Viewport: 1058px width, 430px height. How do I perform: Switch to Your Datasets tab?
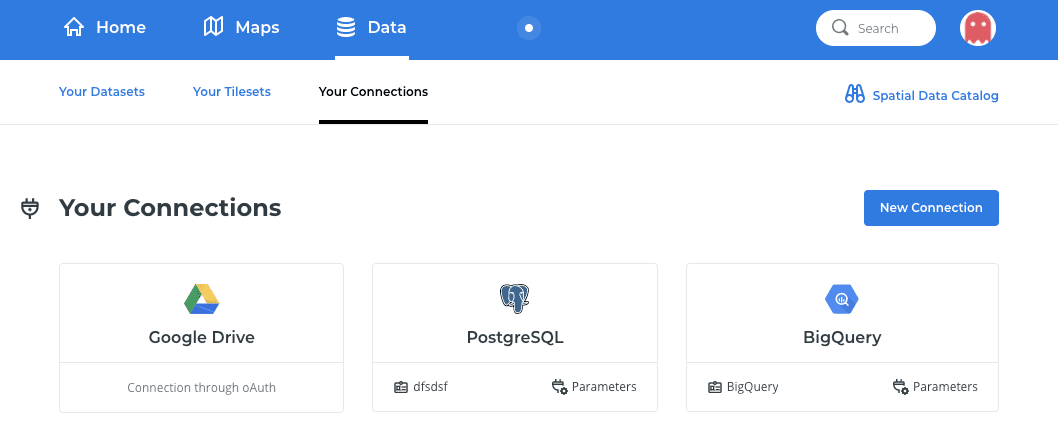pyautogui.click(x=102, y=92)
